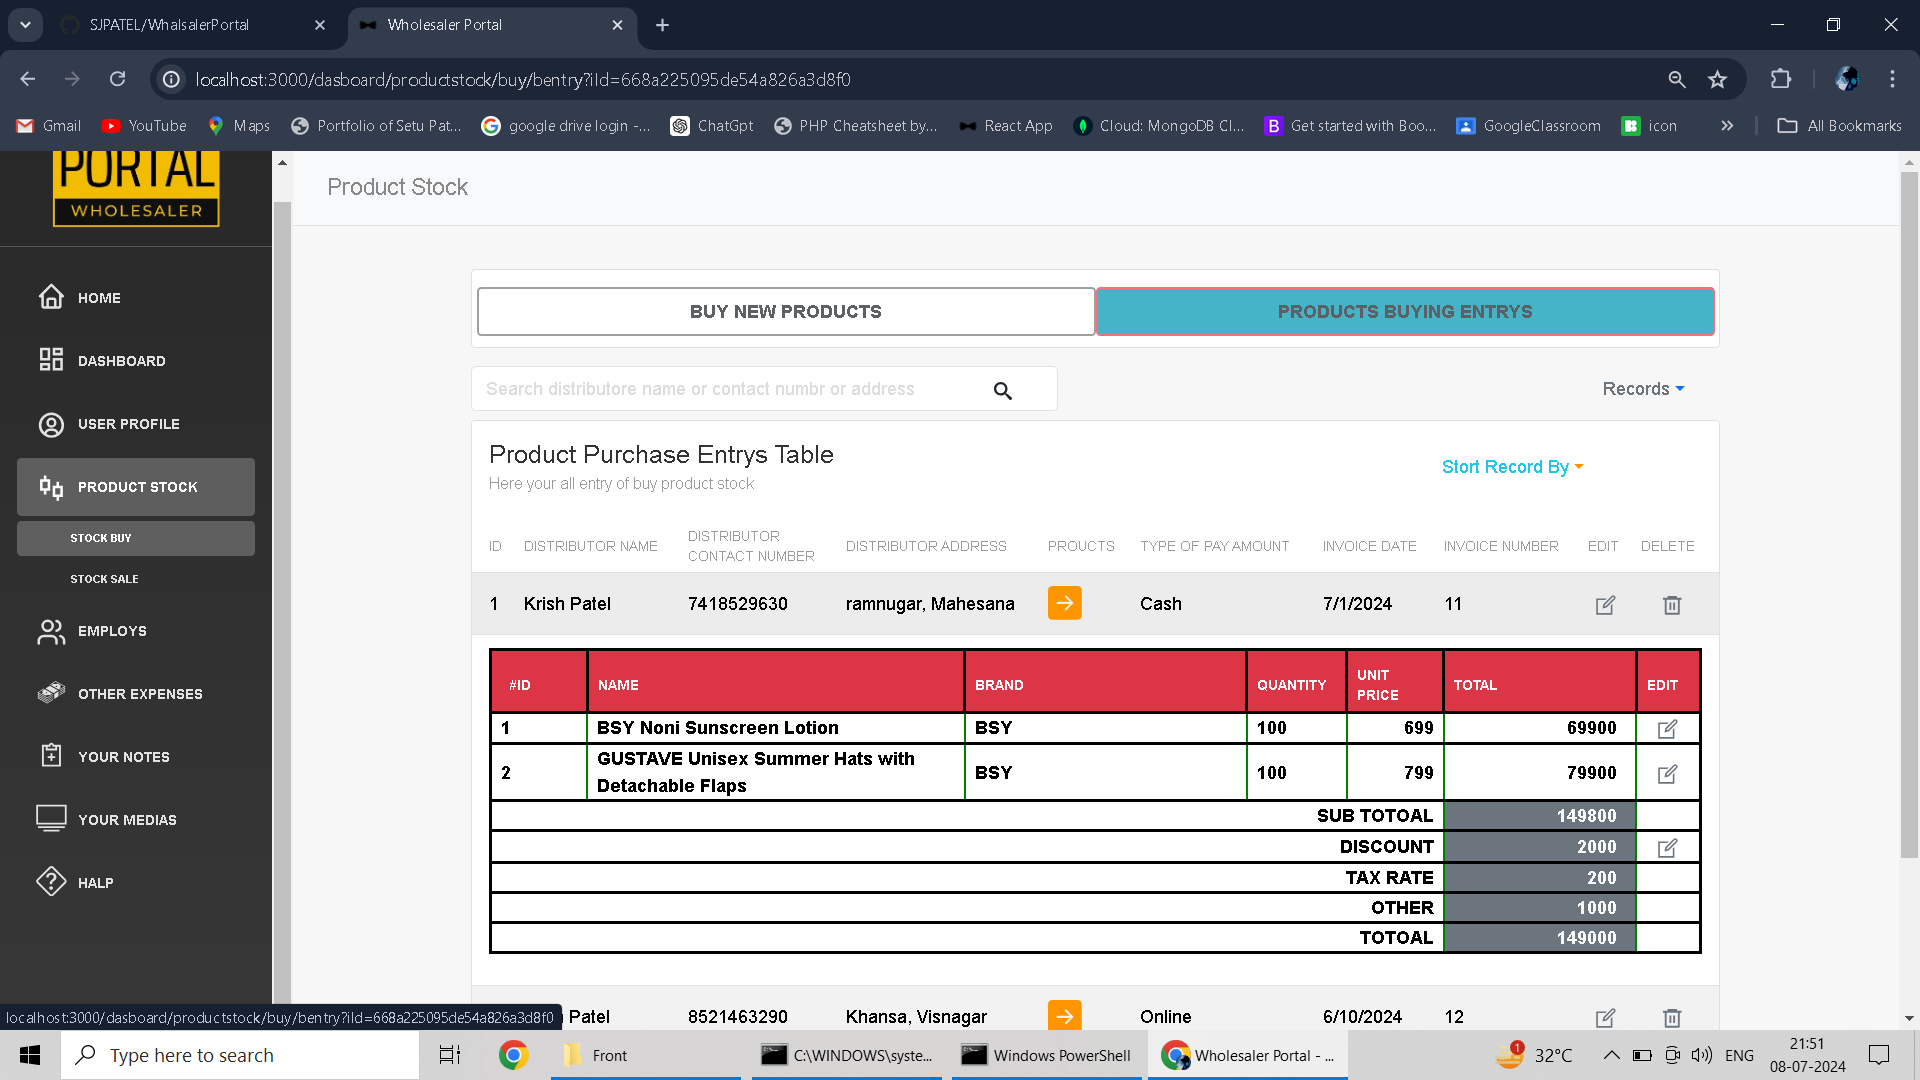Show hidden bookmarks with chevron
The image size is (1920, 1080).
1726,126
